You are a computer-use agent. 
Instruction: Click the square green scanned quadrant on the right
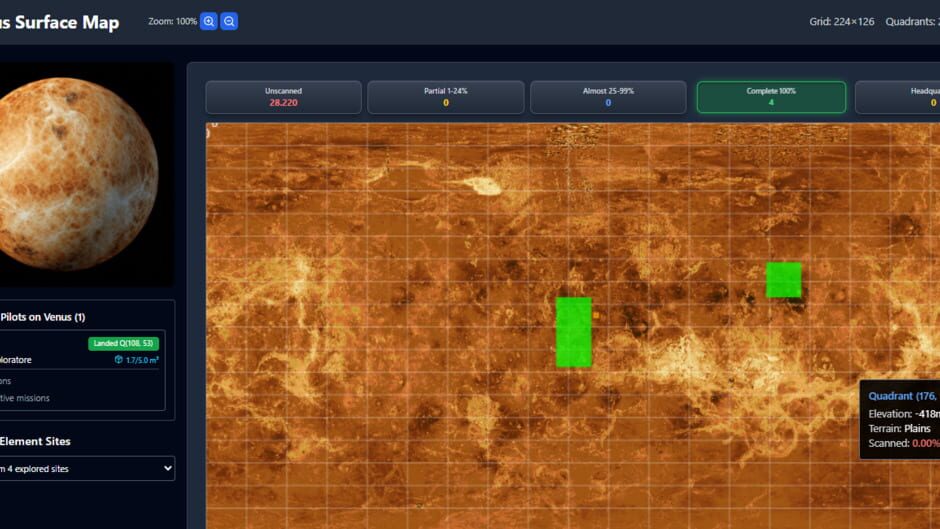783,280
